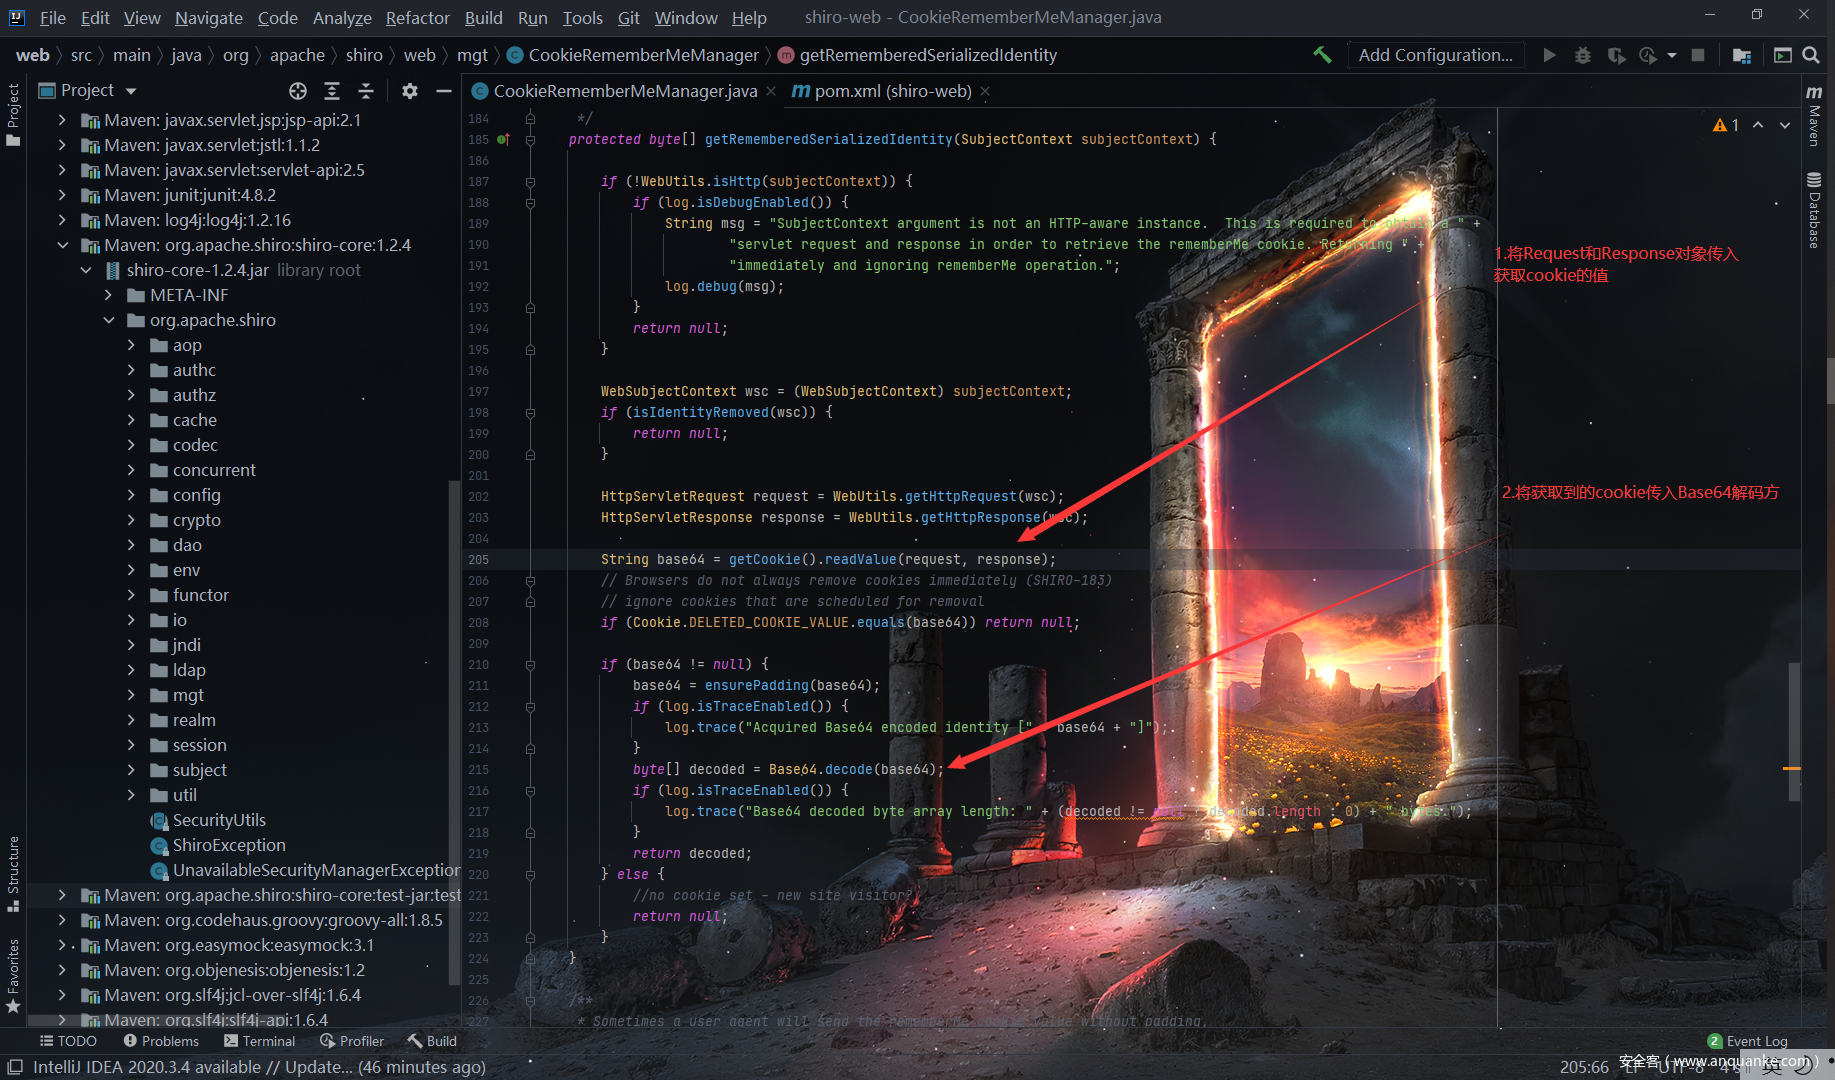This screenshot has height=1080, width=1835.
Task: Collapse the org.apache.shiro package
Action: (x=109, y=320)
